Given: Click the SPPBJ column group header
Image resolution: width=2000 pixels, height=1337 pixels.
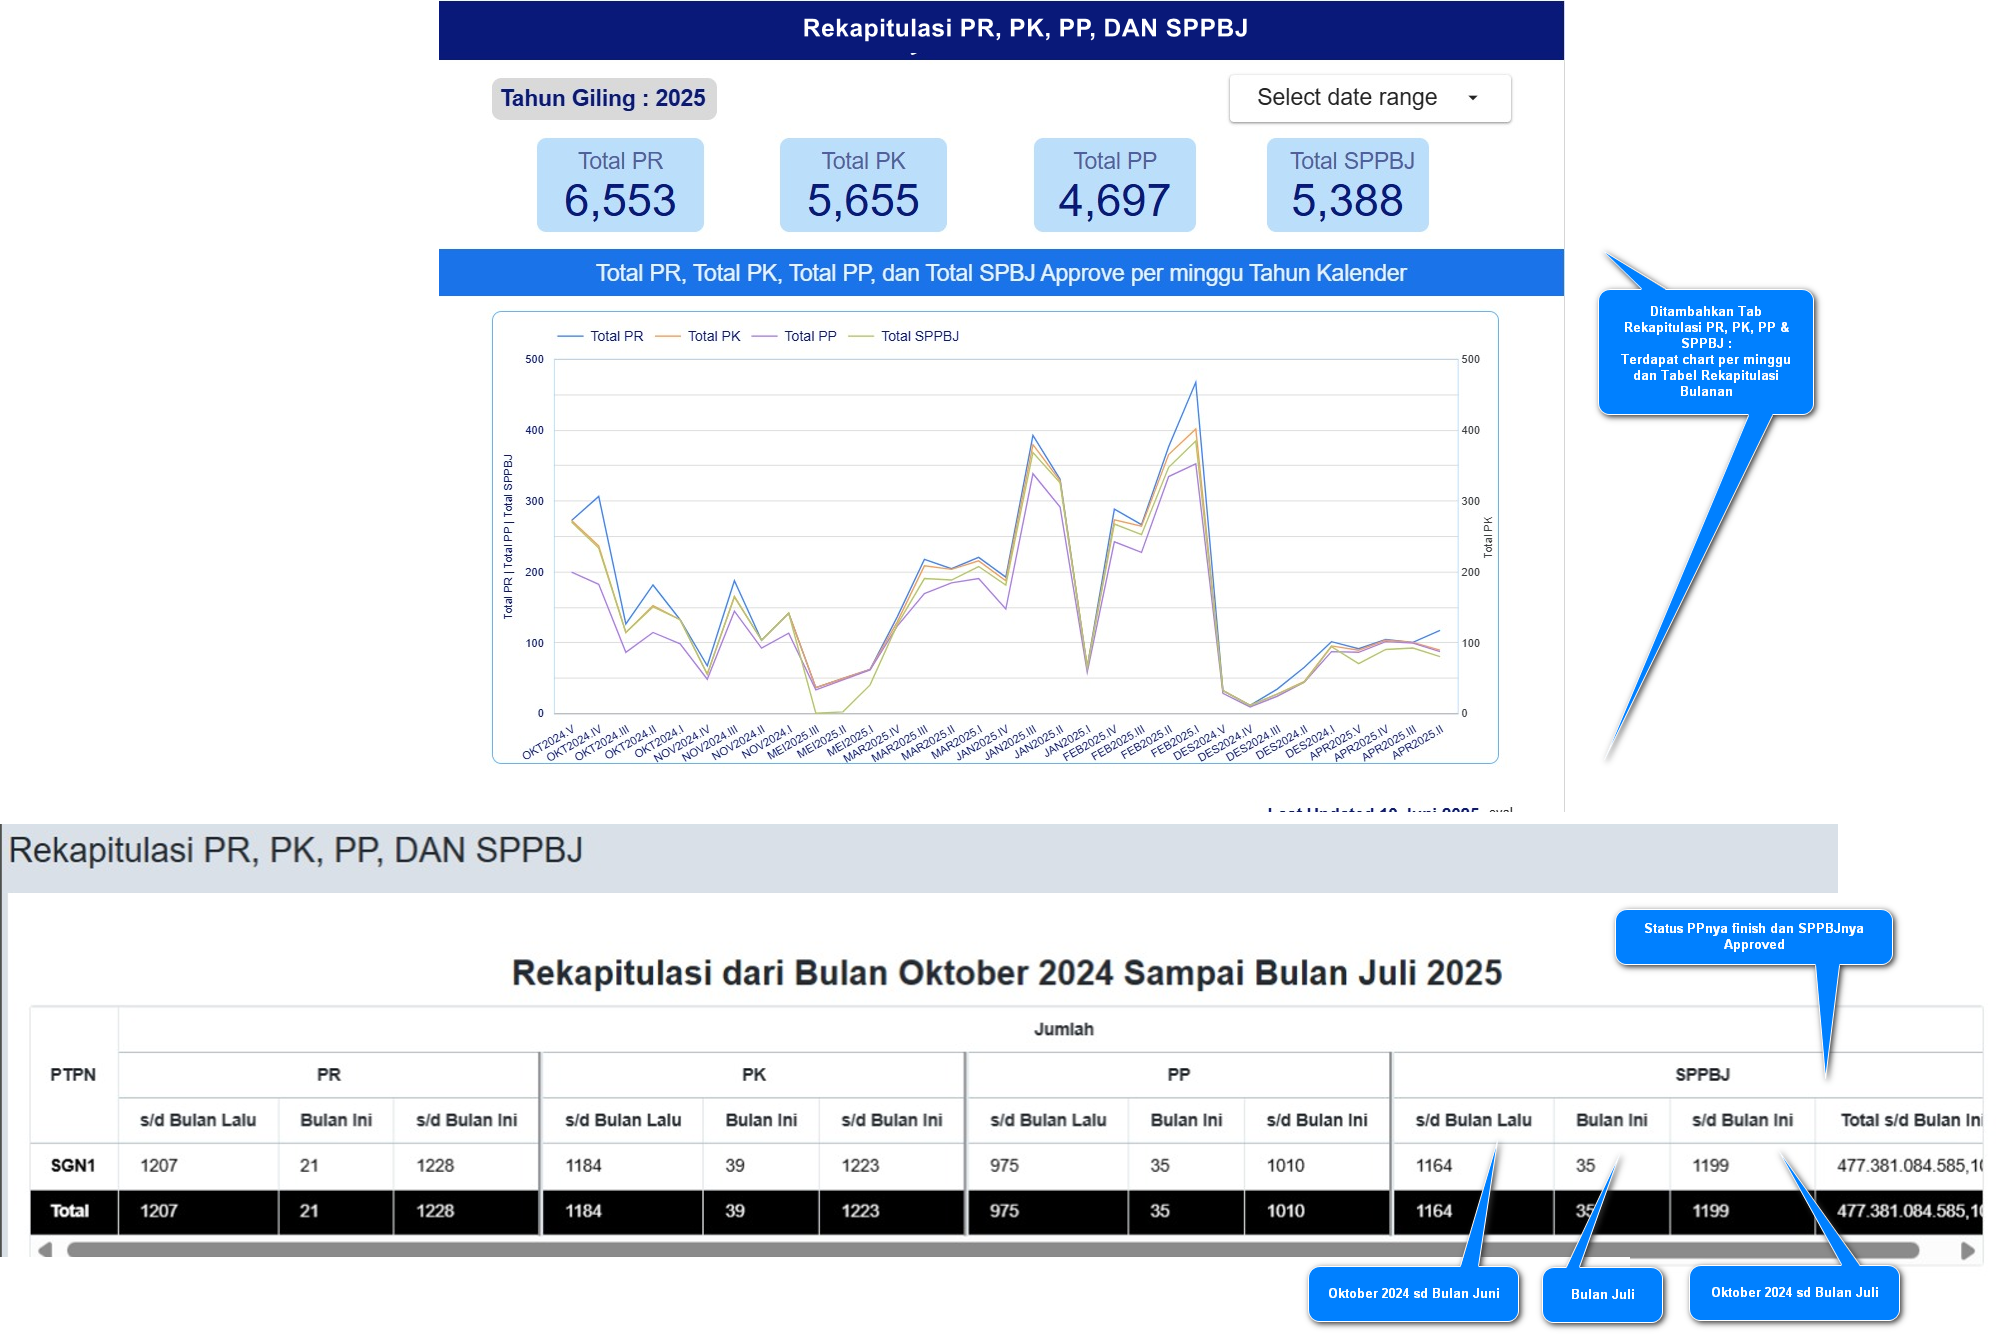Looking at the screenshot, I should (x=1702, y=1074).
